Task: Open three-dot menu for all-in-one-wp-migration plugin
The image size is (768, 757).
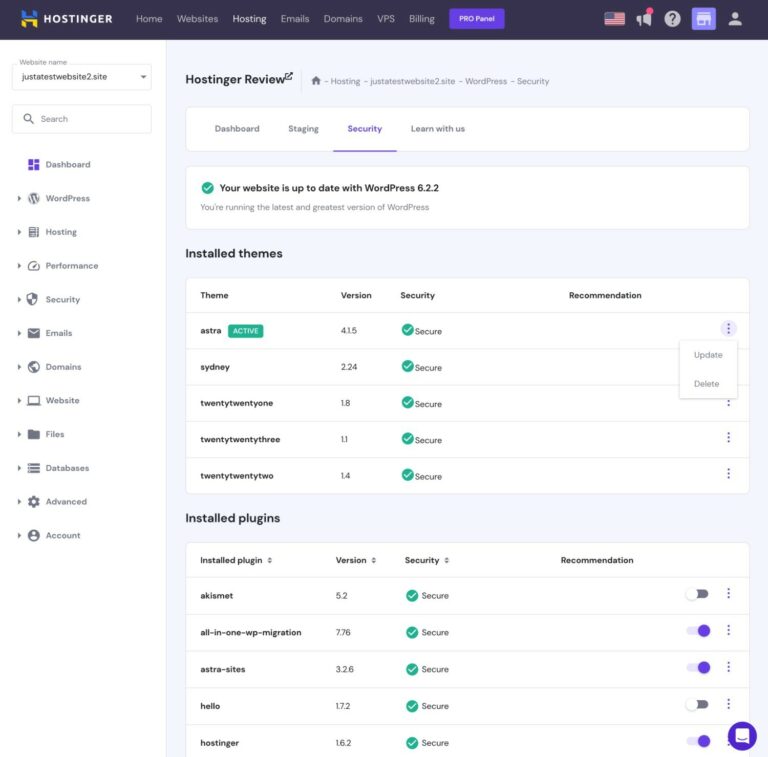Action: 728,630
